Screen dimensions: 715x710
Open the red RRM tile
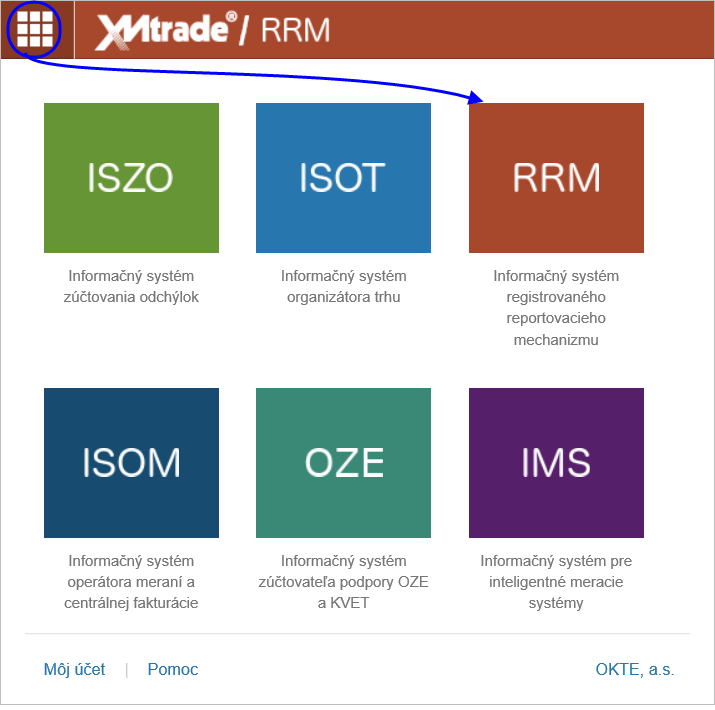pyautogui.click(x=556, y=178)
